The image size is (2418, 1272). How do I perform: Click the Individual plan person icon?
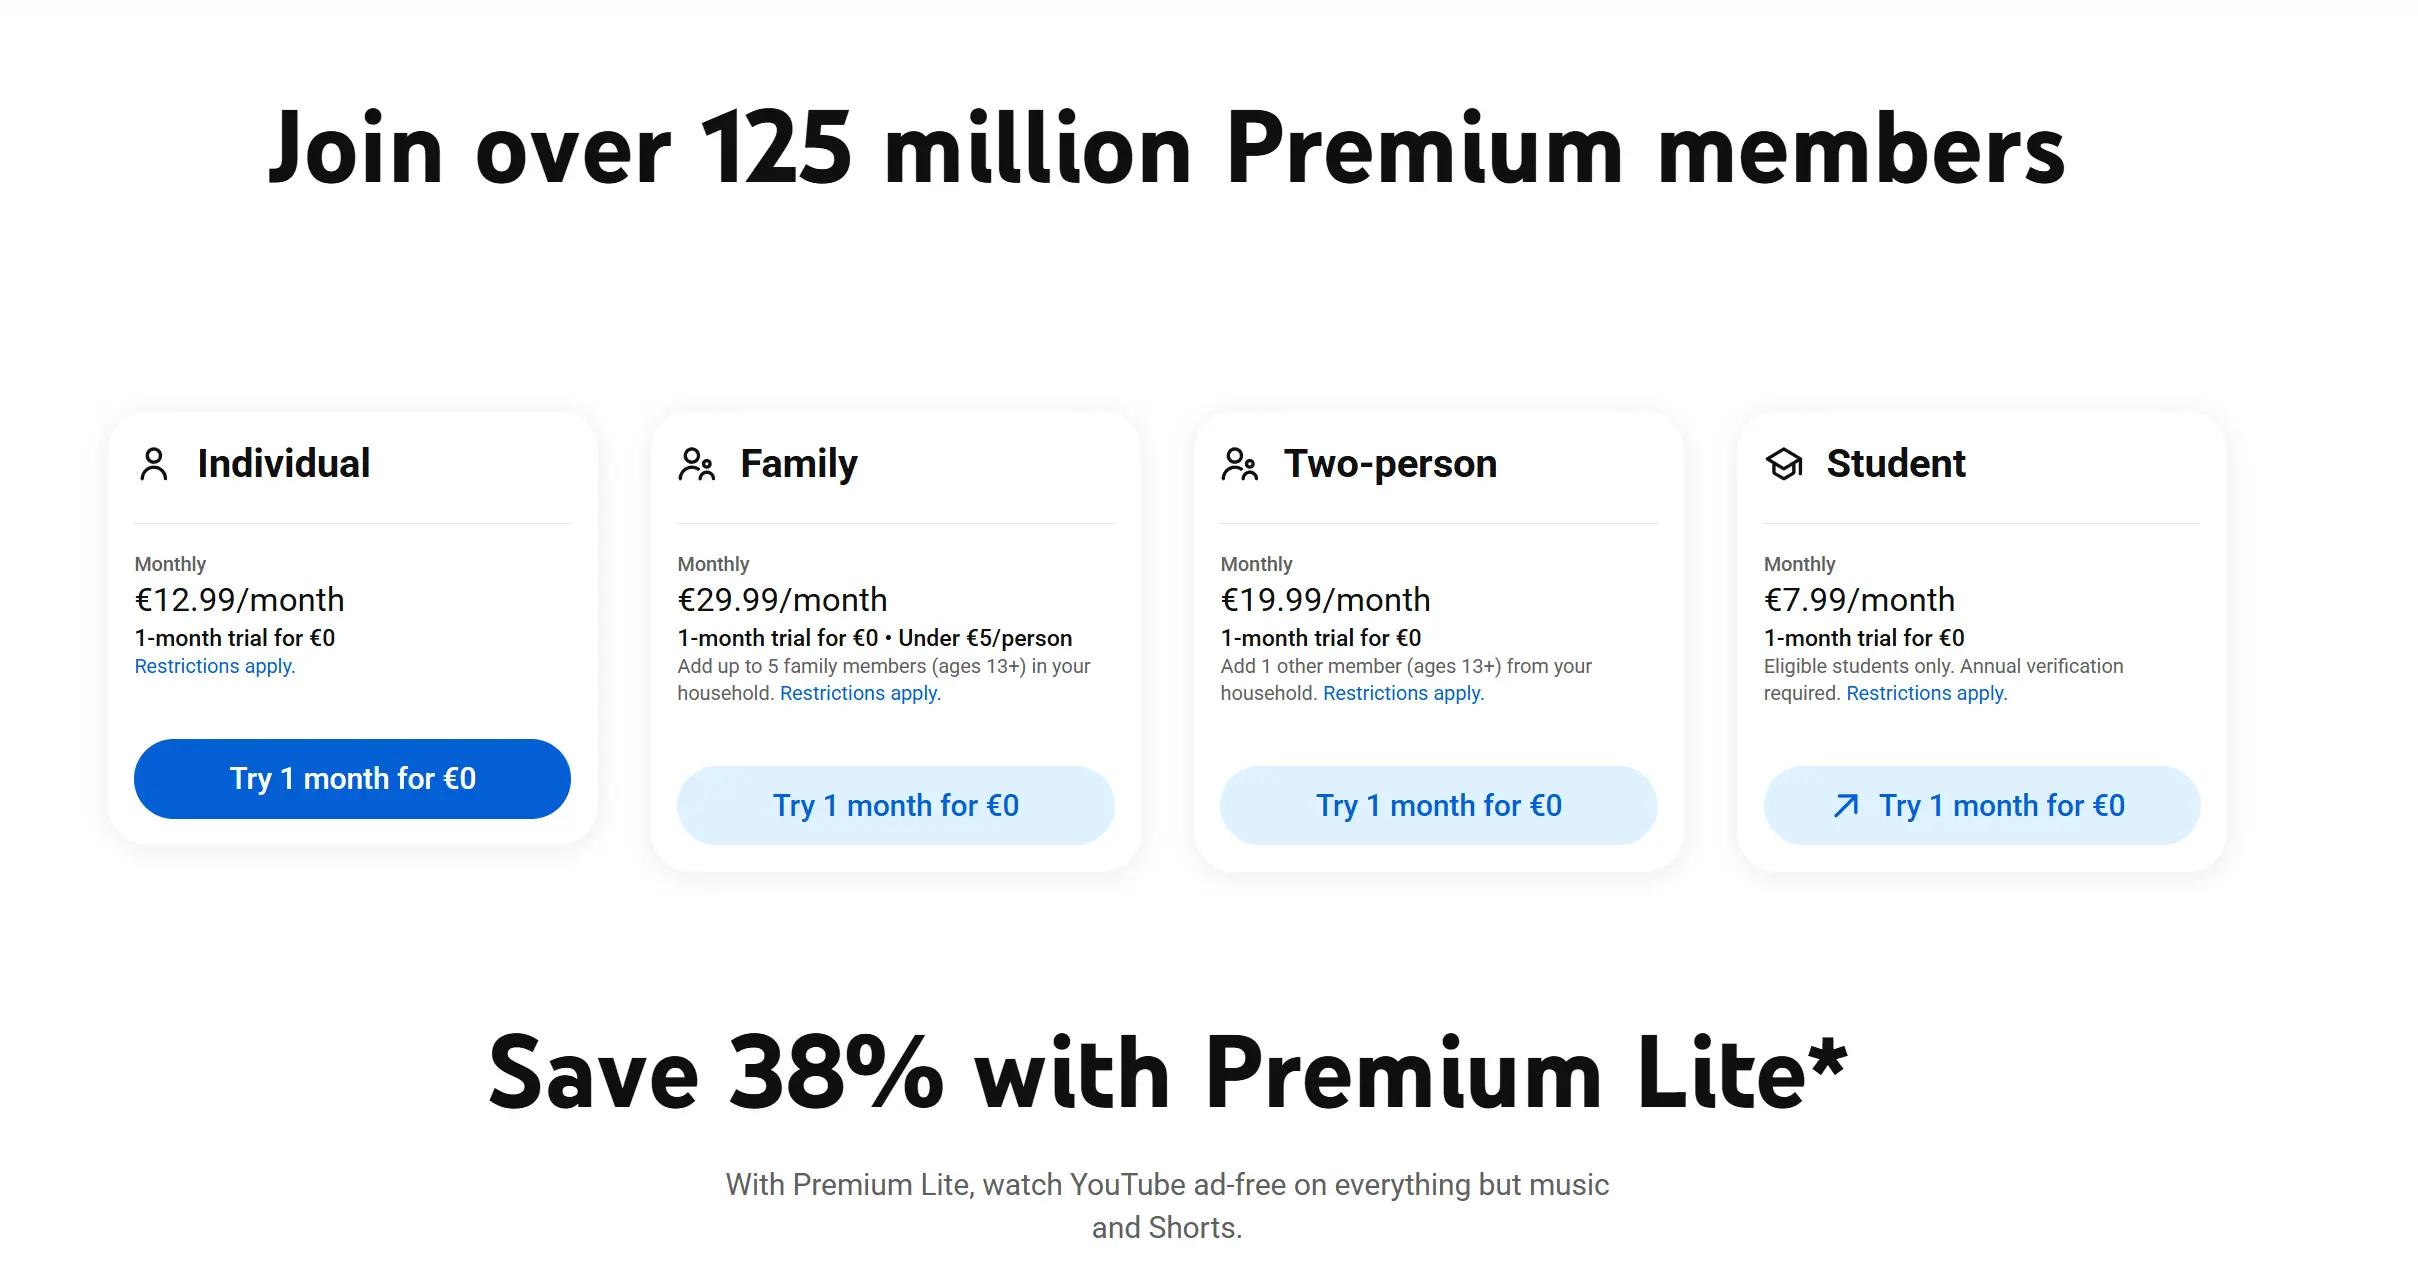[154, 464]
